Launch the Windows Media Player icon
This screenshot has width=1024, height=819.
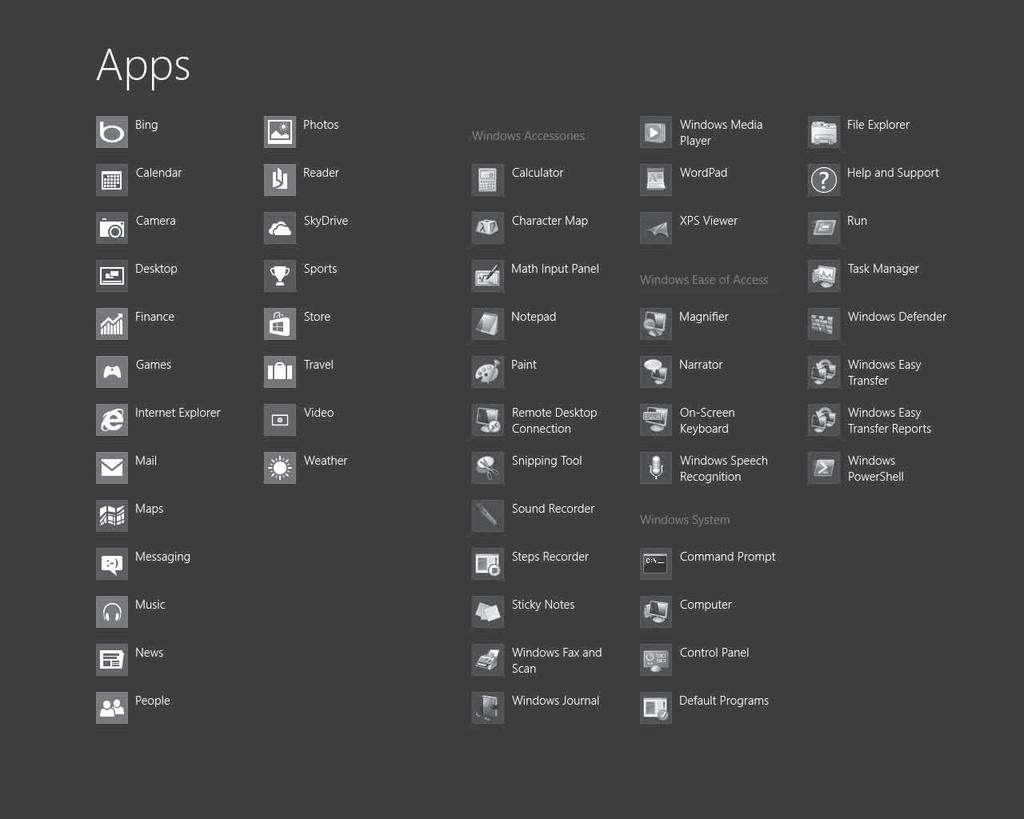(x=656, y=132)
